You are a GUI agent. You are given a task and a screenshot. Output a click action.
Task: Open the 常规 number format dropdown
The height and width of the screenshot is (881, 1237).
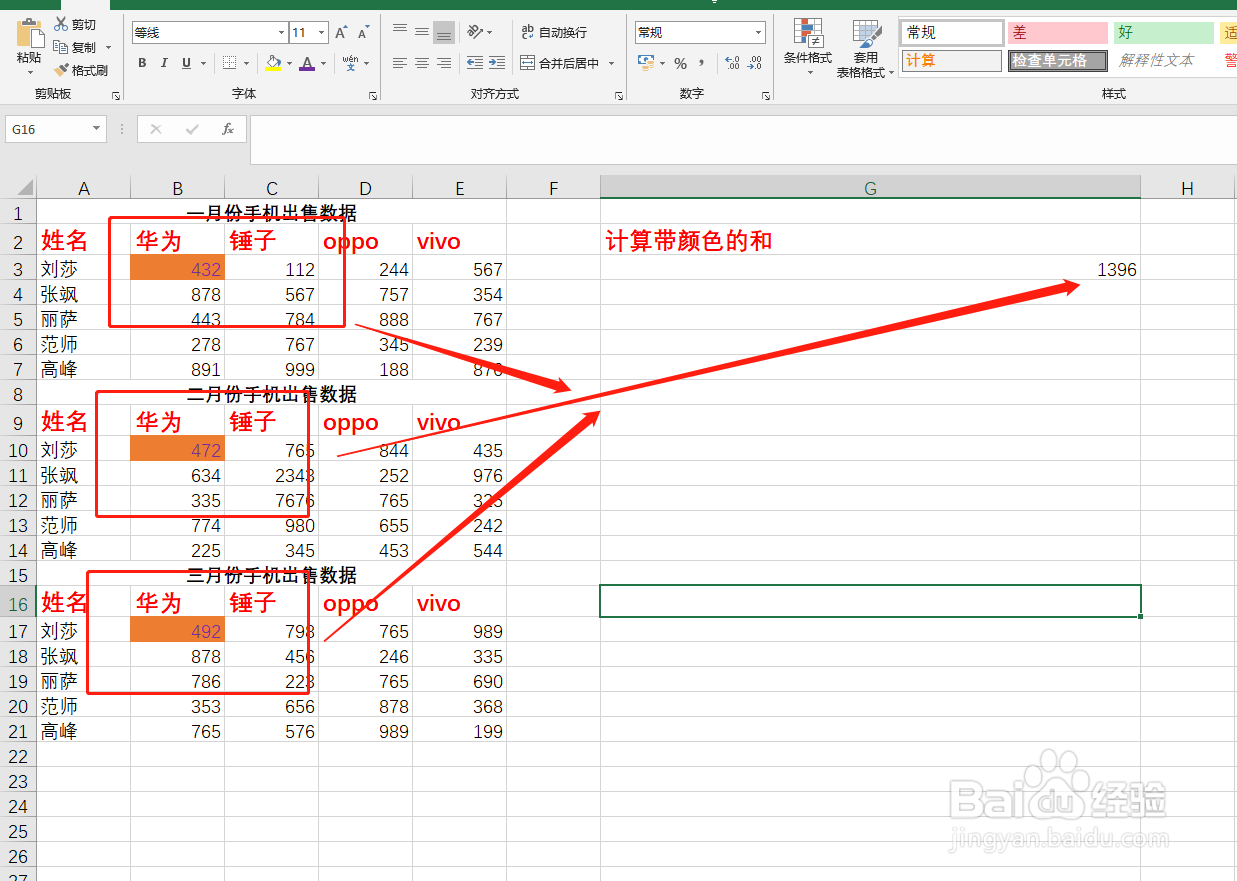pyautogui.click(x=757, y=32)
